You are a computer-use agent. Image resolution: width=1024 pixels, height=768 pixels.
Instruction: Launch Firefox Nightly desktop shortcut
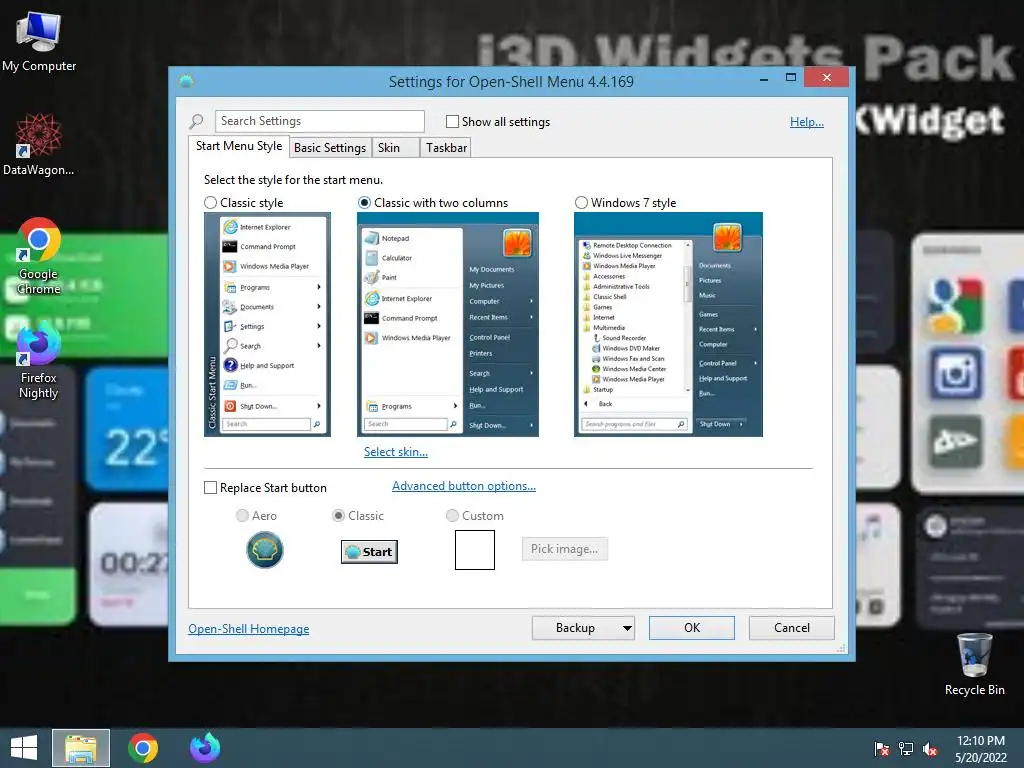point(39,362)
